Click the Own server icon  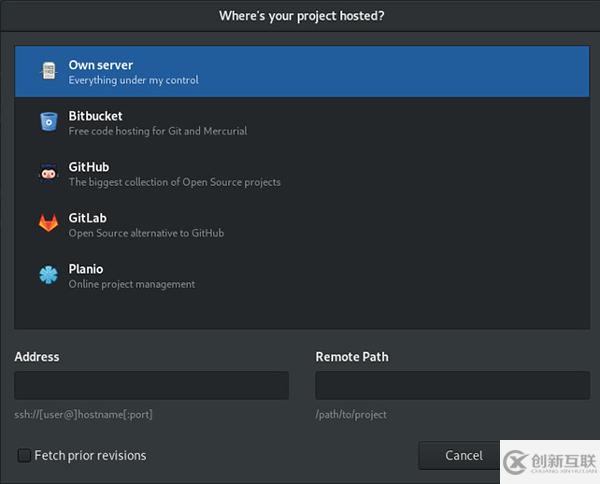pyautogui.click(x=49, y=71)
